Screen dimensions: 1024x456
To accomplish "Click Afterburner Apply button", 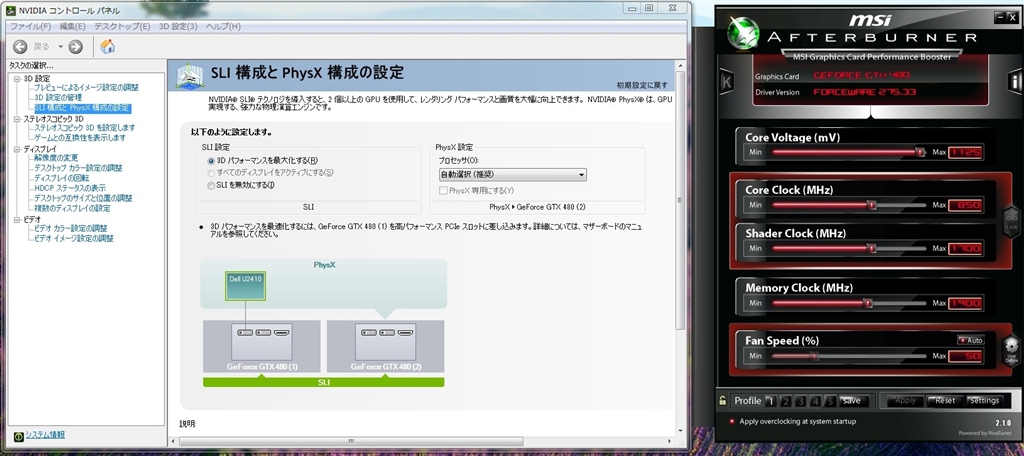I will point(905,400).
